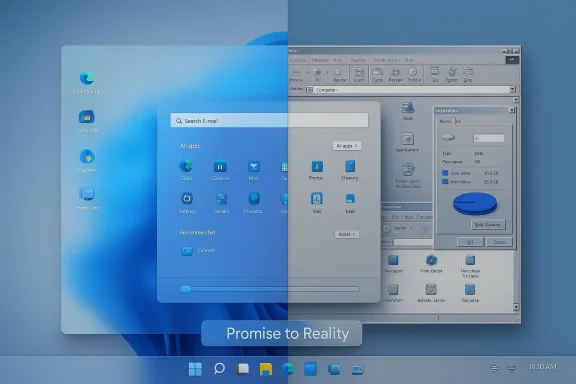Image resolution: width=576 pixels, height=384 pixels.
Task: Open the grey checkmark icon in the lower panel
Action: tap(431, 289)
